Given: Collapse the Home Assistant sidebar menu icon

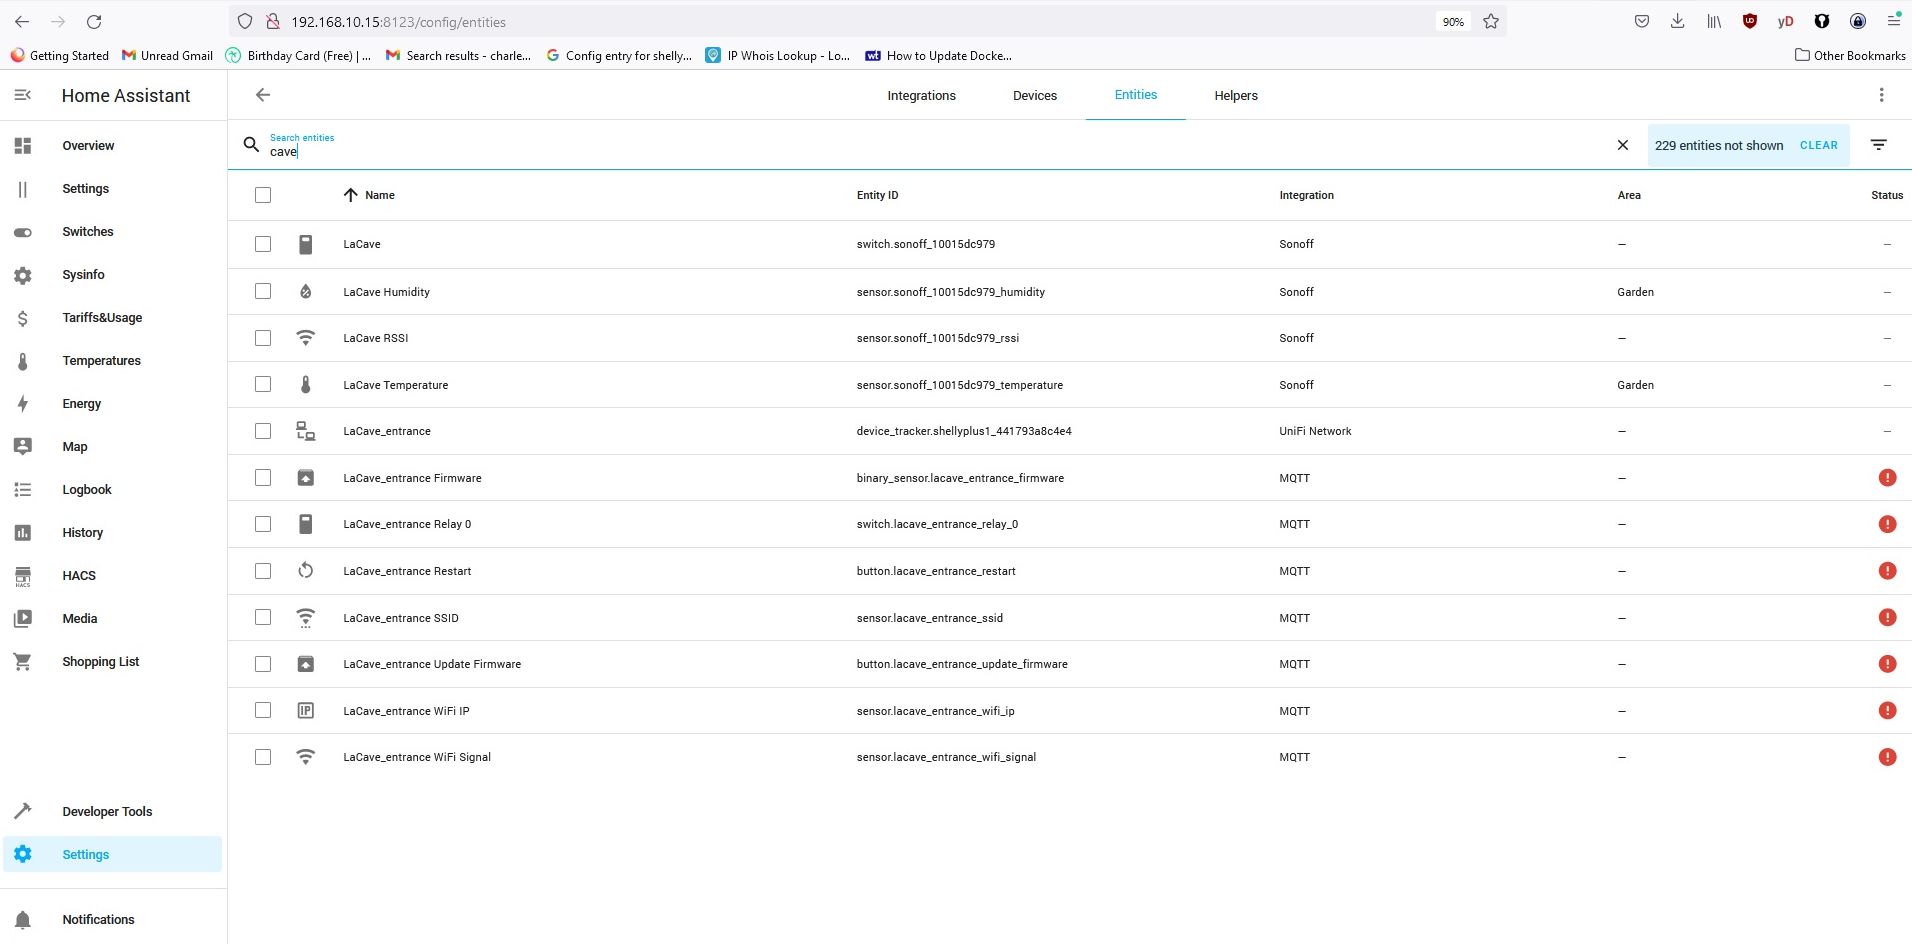Looking at the screenshot, I should 23,95.
